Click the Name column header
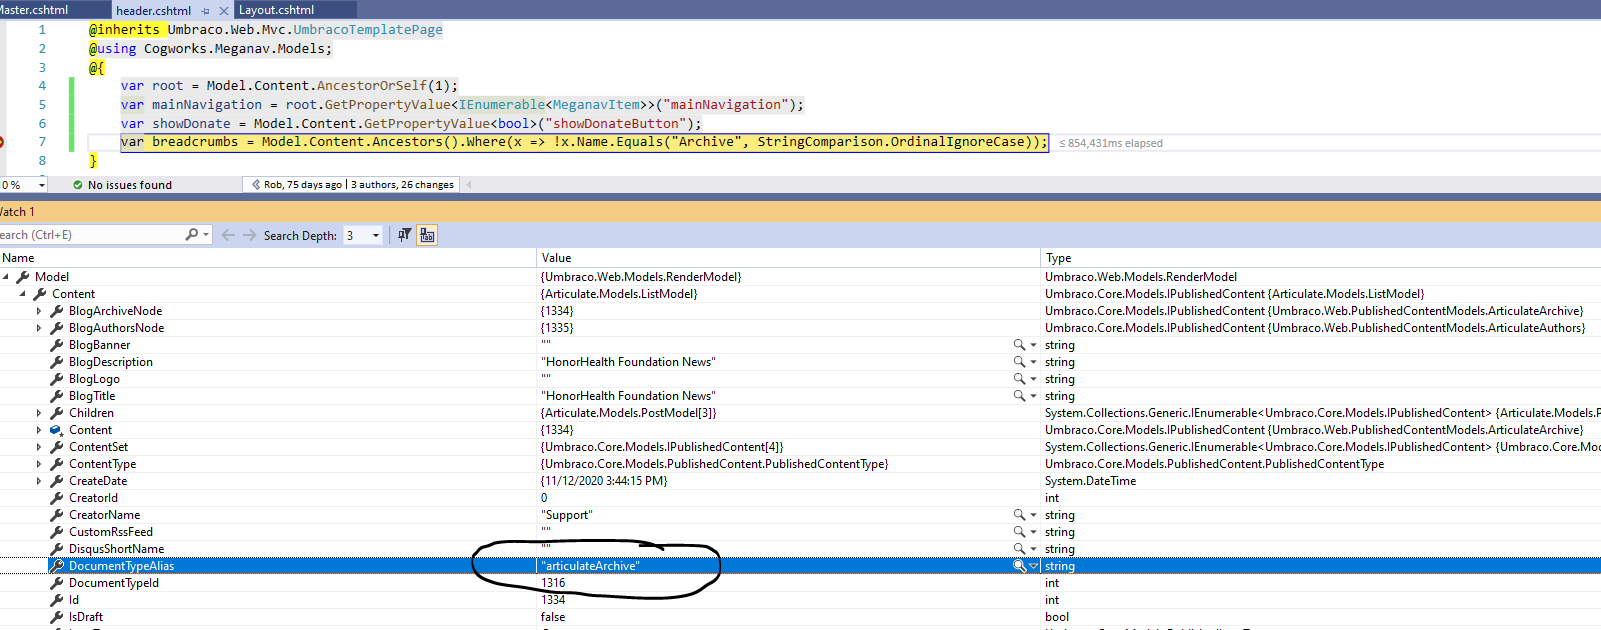Screen dimensions: 1601x630 pyautogui.click(x=268, y=258)
